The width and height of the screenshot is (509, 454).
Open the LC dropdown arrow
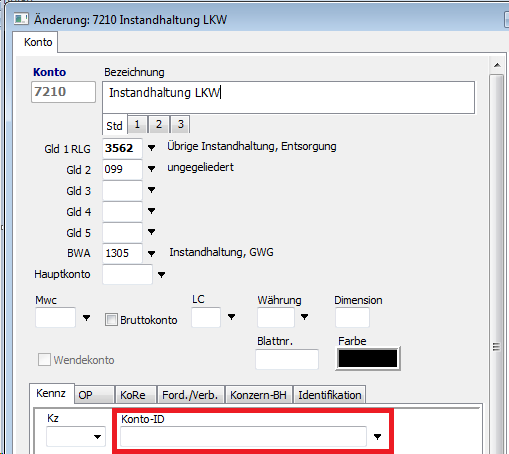tap(231, 317)
